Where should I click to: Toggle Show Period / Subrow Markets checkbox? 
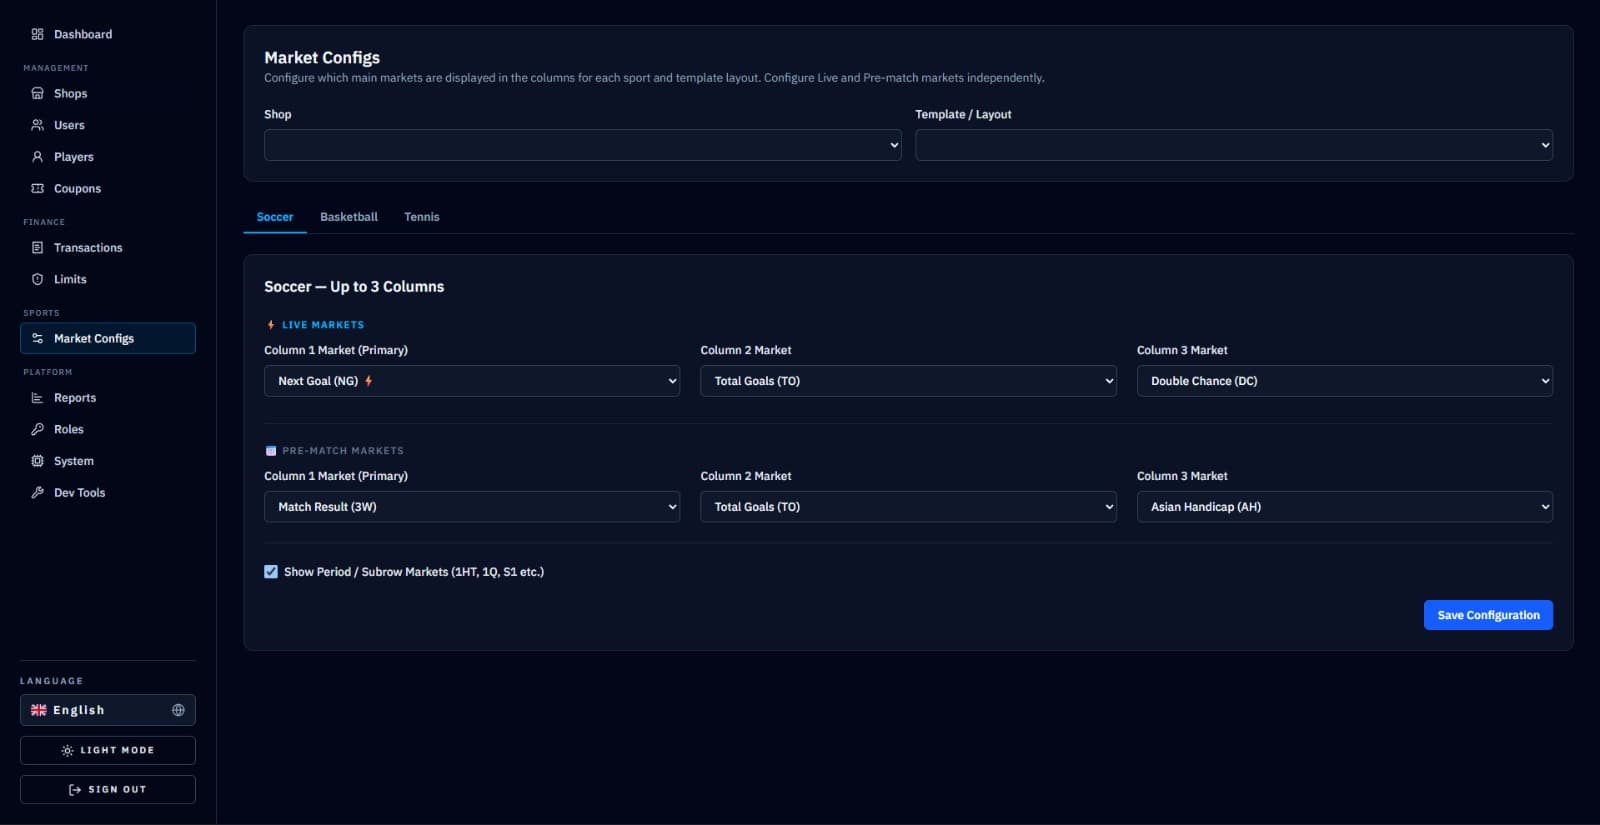(x=271, y=572)
